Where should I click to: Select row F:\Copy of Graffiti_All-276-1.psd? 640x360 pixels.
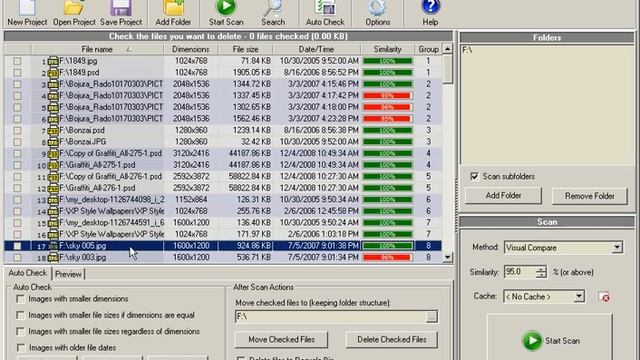point(223,177)
